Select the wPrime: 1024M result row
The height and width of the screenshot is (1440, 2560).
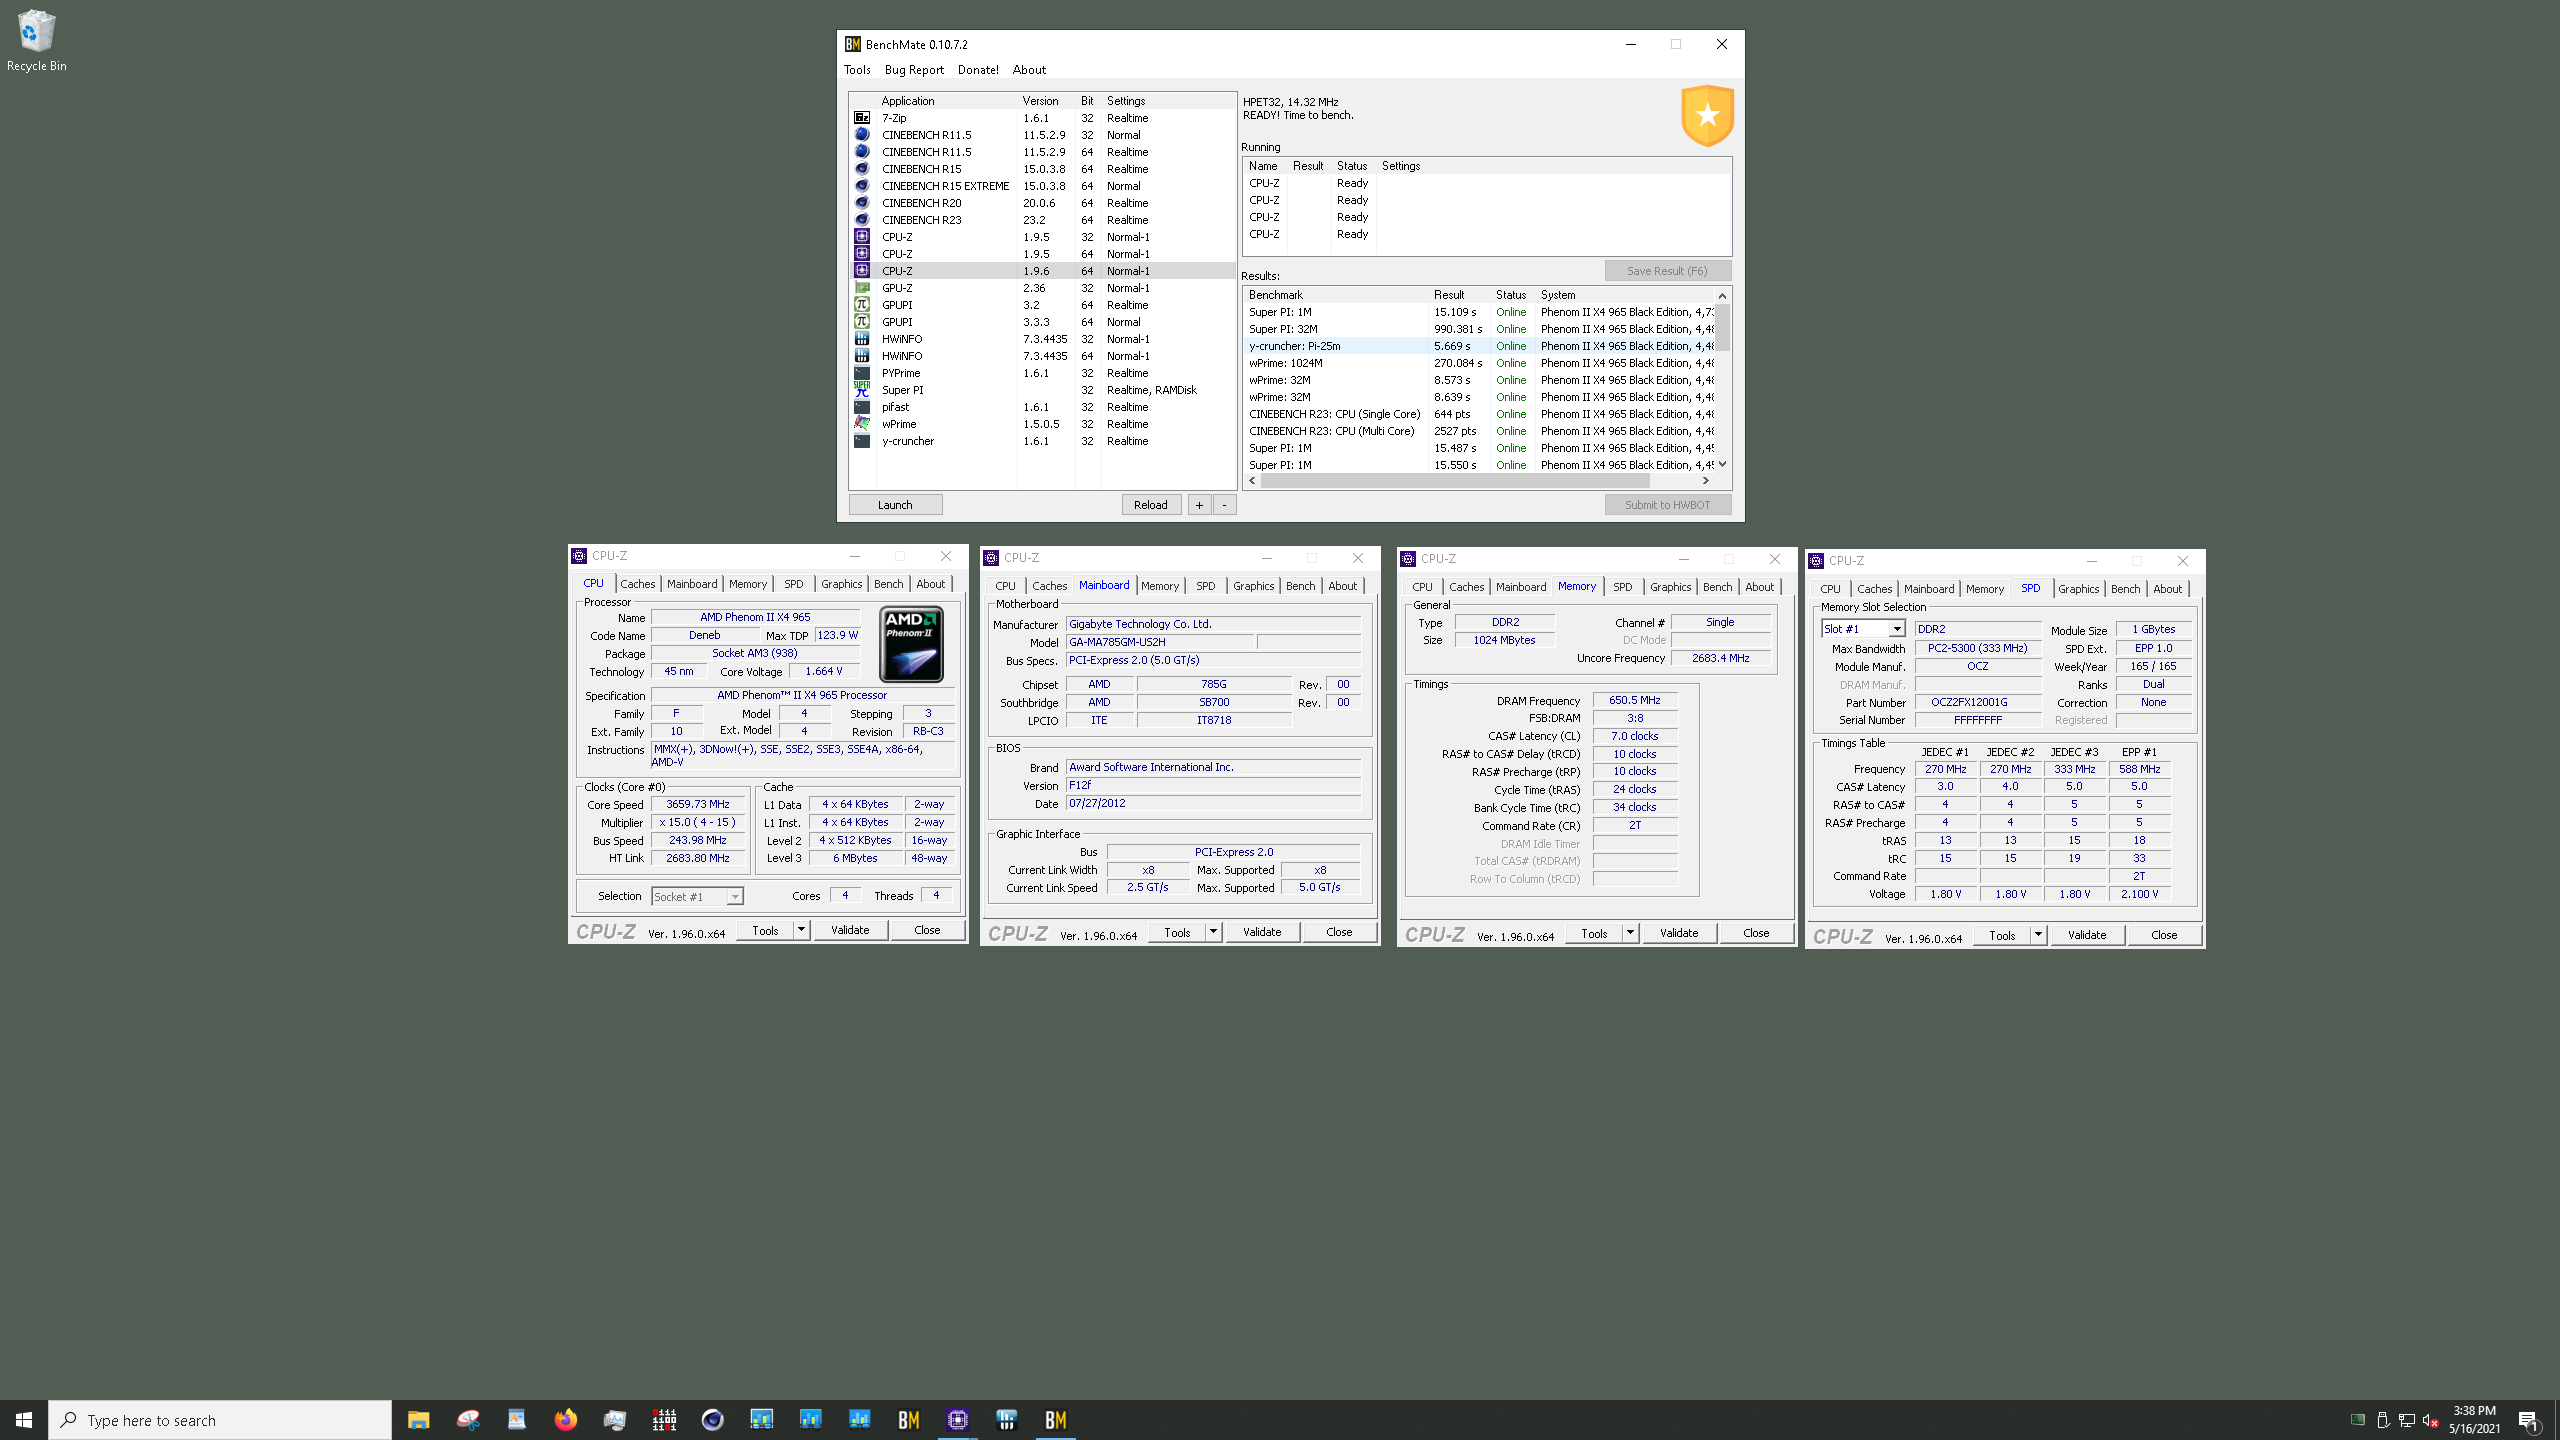point(1480,363)
